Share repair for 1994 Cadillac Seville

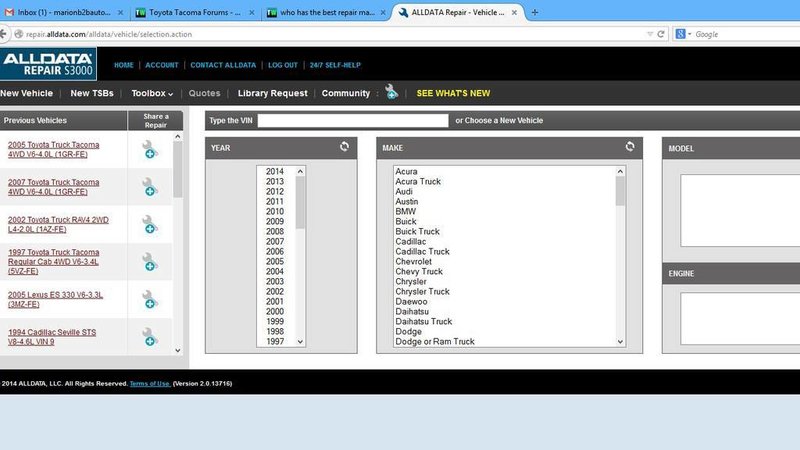tap(149, 337)
